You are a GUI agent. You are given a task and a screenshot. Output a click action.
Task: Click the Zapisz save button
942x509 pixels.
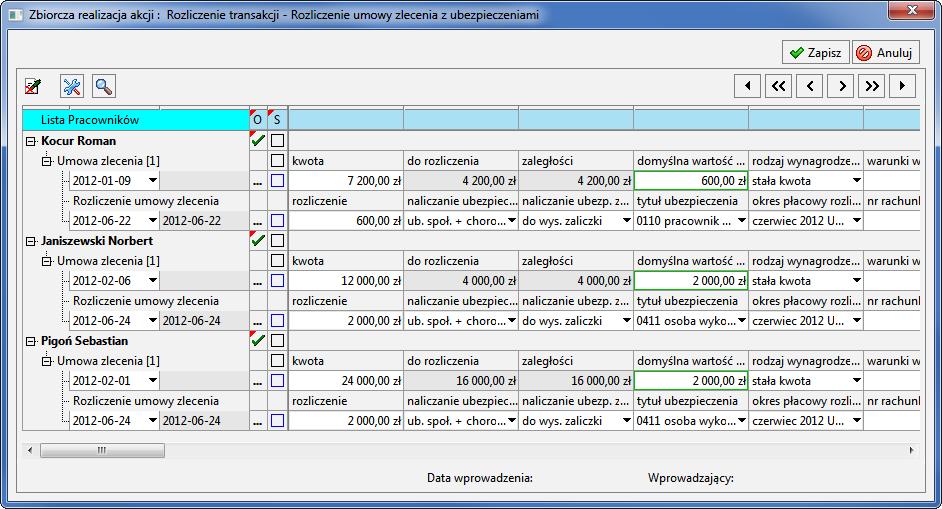tap(815, 53)
